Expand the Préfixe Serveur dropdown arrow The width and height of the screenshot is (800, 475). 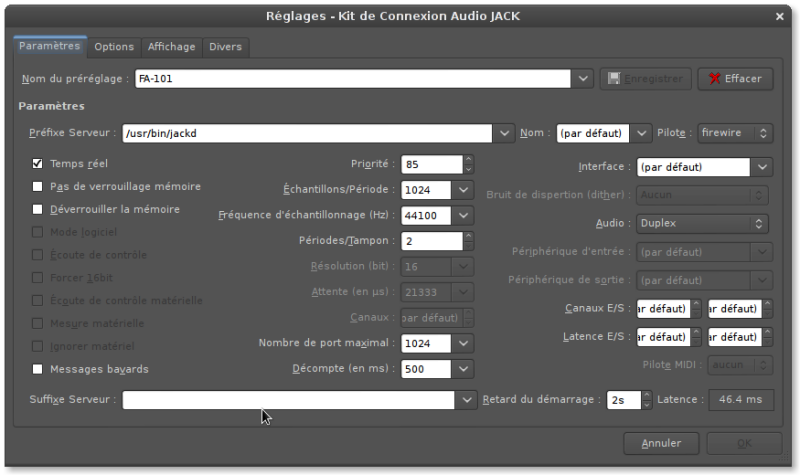click(x=504, y=133)
